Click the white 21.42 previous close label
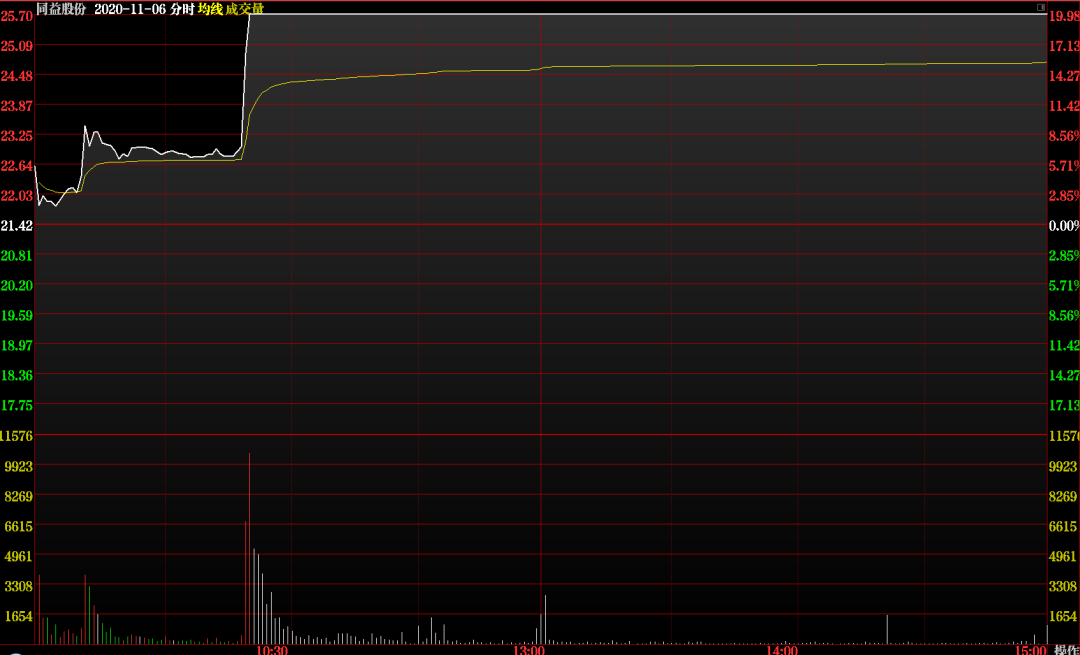Screen dimensions: 1080x655 (x=16, y=225)
